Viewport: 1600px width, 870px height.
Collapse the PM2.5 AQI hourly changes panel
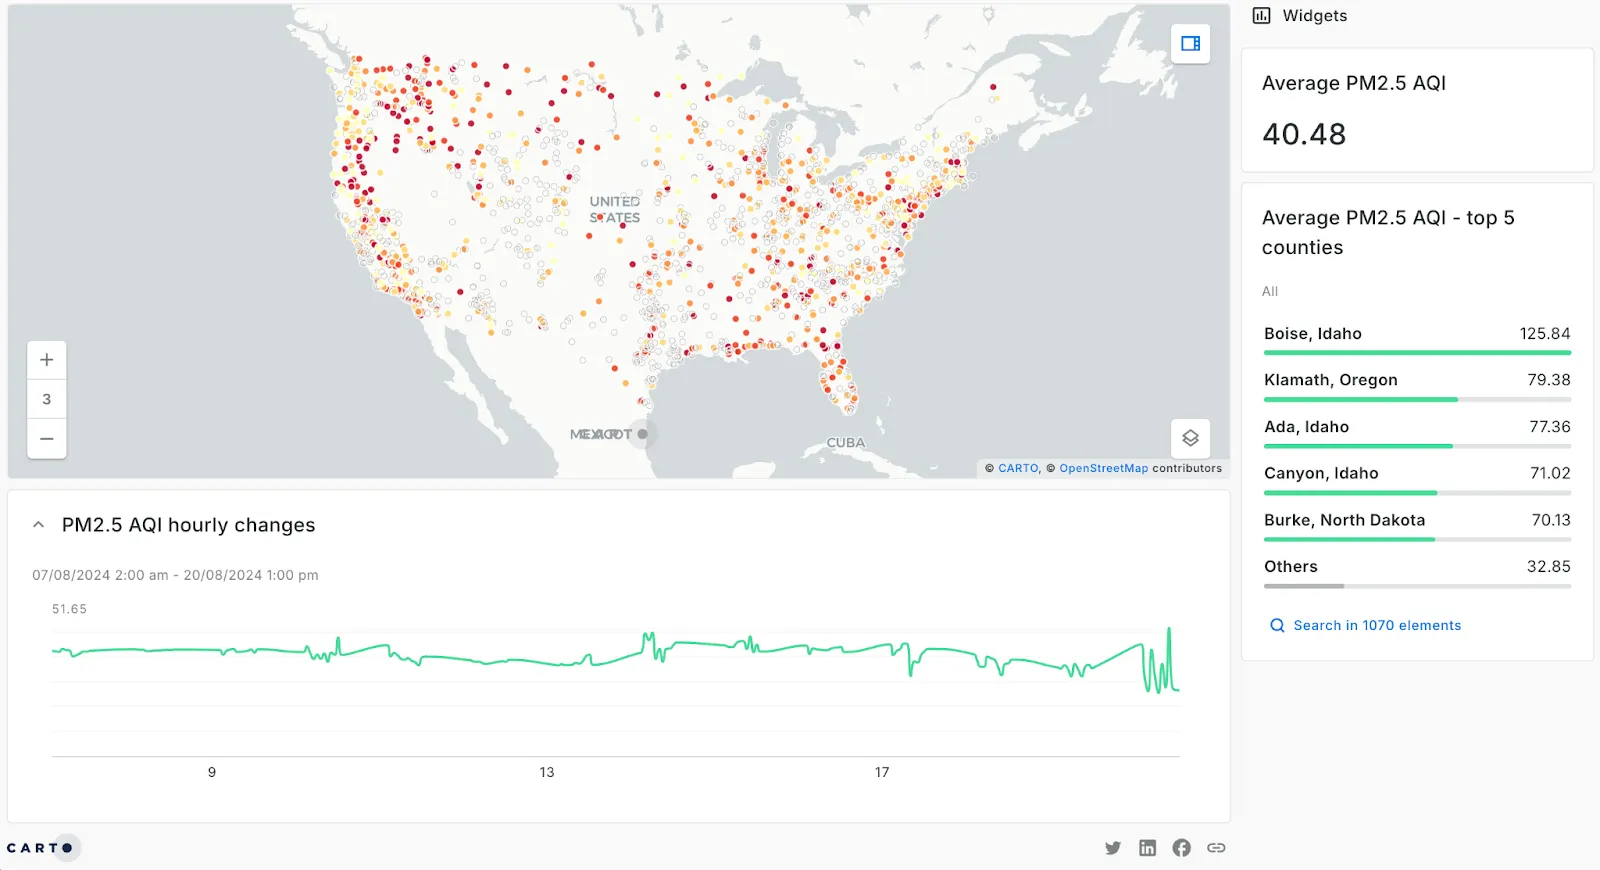38,525
